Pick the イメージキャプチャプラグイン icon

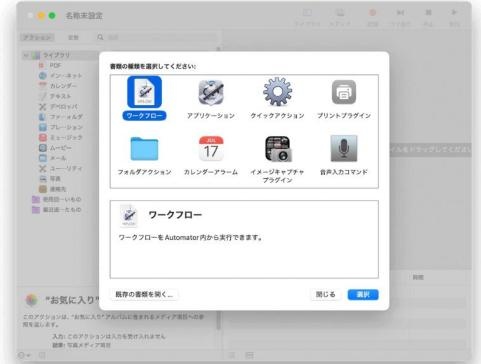278,149
